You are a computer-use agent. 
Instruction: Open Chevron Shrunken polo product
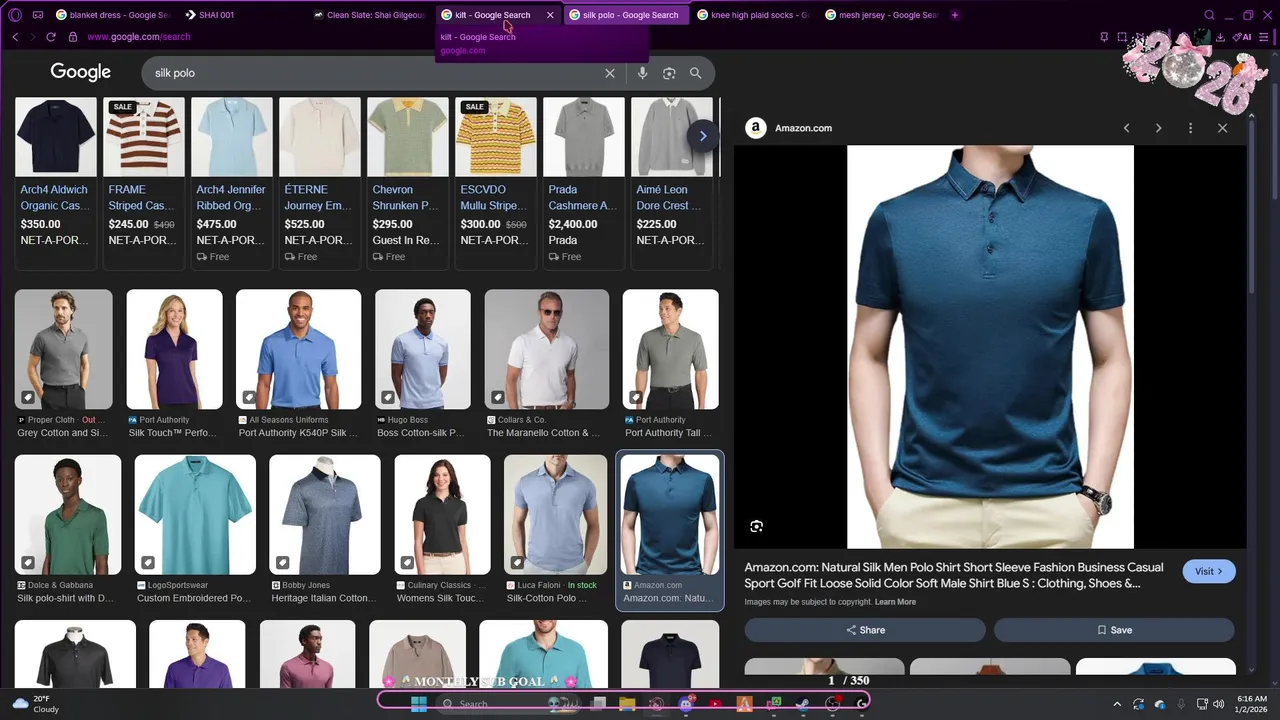[408, 182]
